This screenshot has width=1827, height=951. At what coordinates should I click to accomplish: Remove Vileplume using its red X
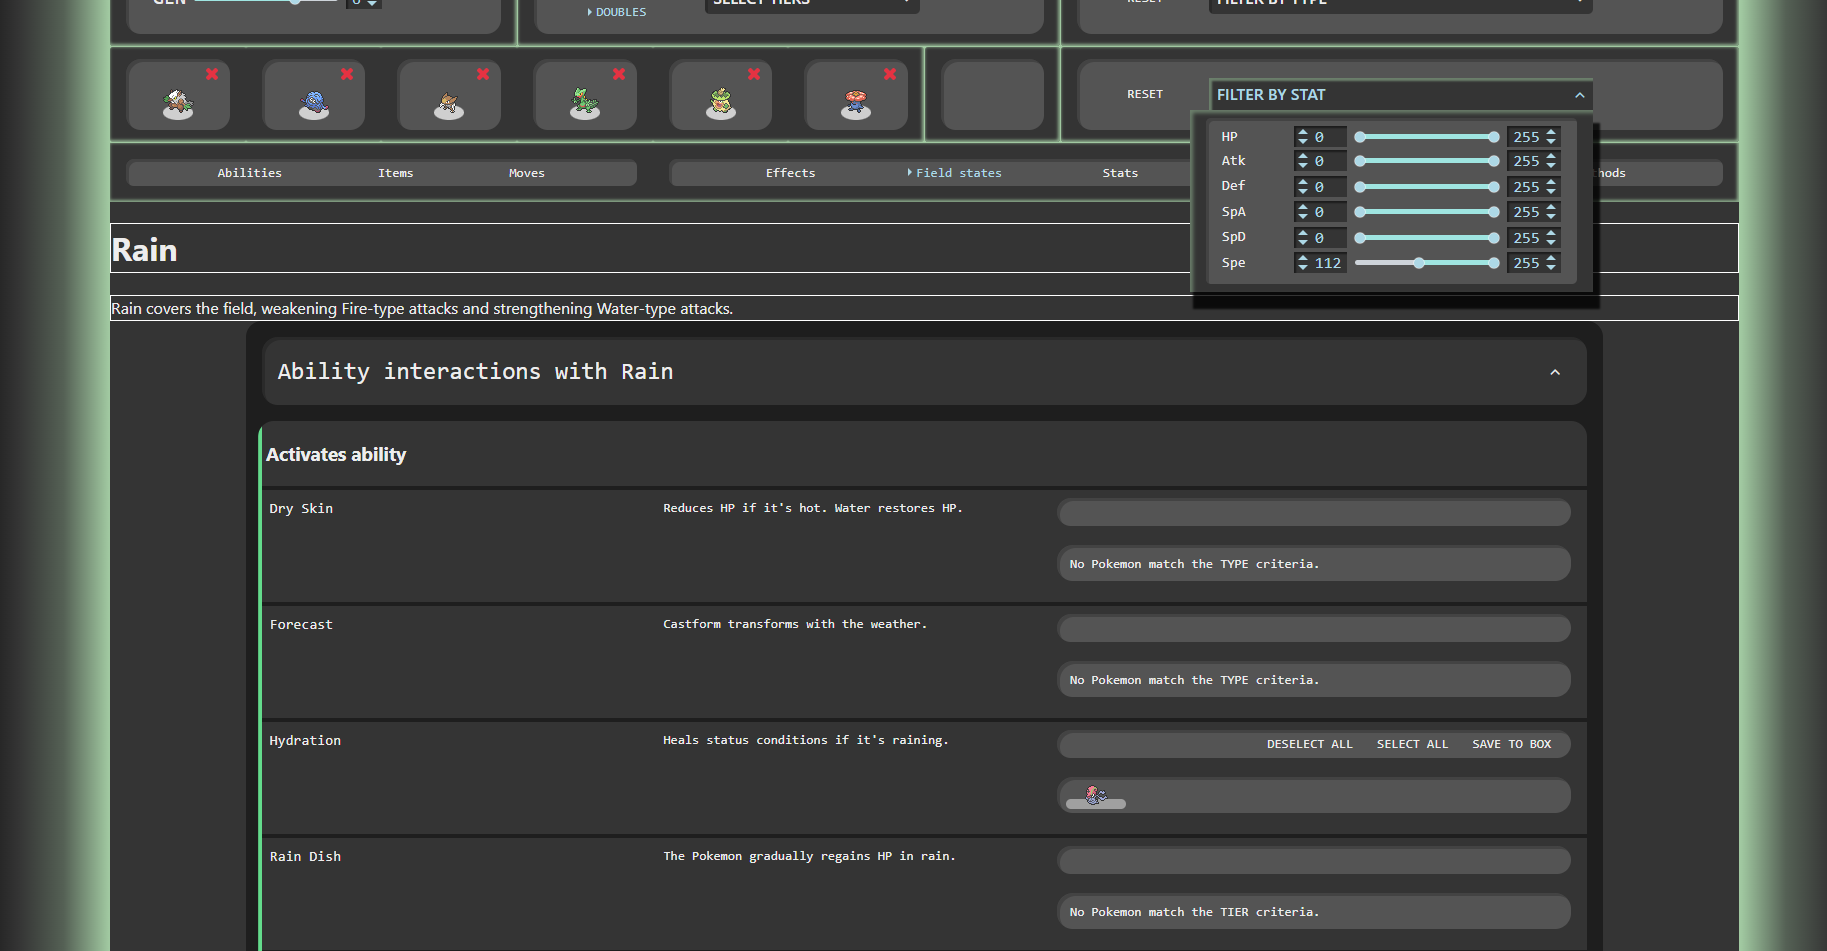(890, 74)
